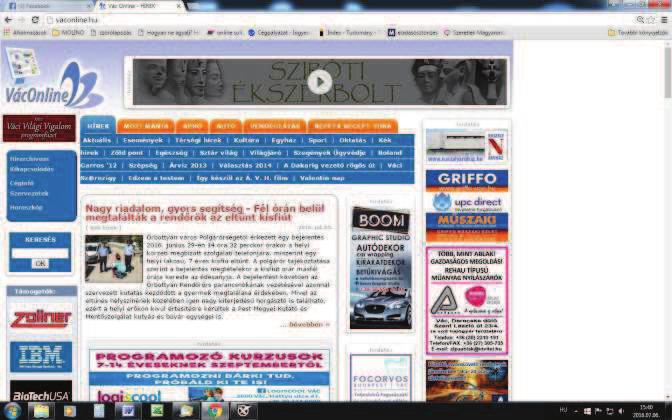Open the Választás 2014 category
The image size is (672, 420).
coord(245,165)
